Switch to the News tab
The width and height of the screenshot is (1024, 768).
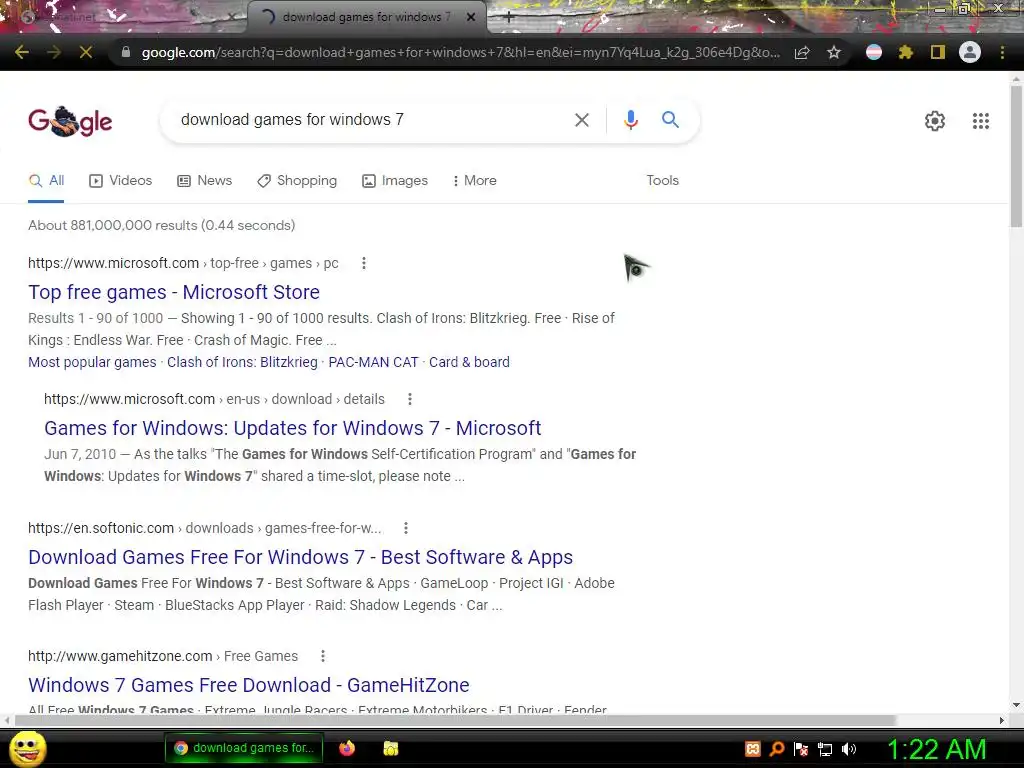click(204, 181)
